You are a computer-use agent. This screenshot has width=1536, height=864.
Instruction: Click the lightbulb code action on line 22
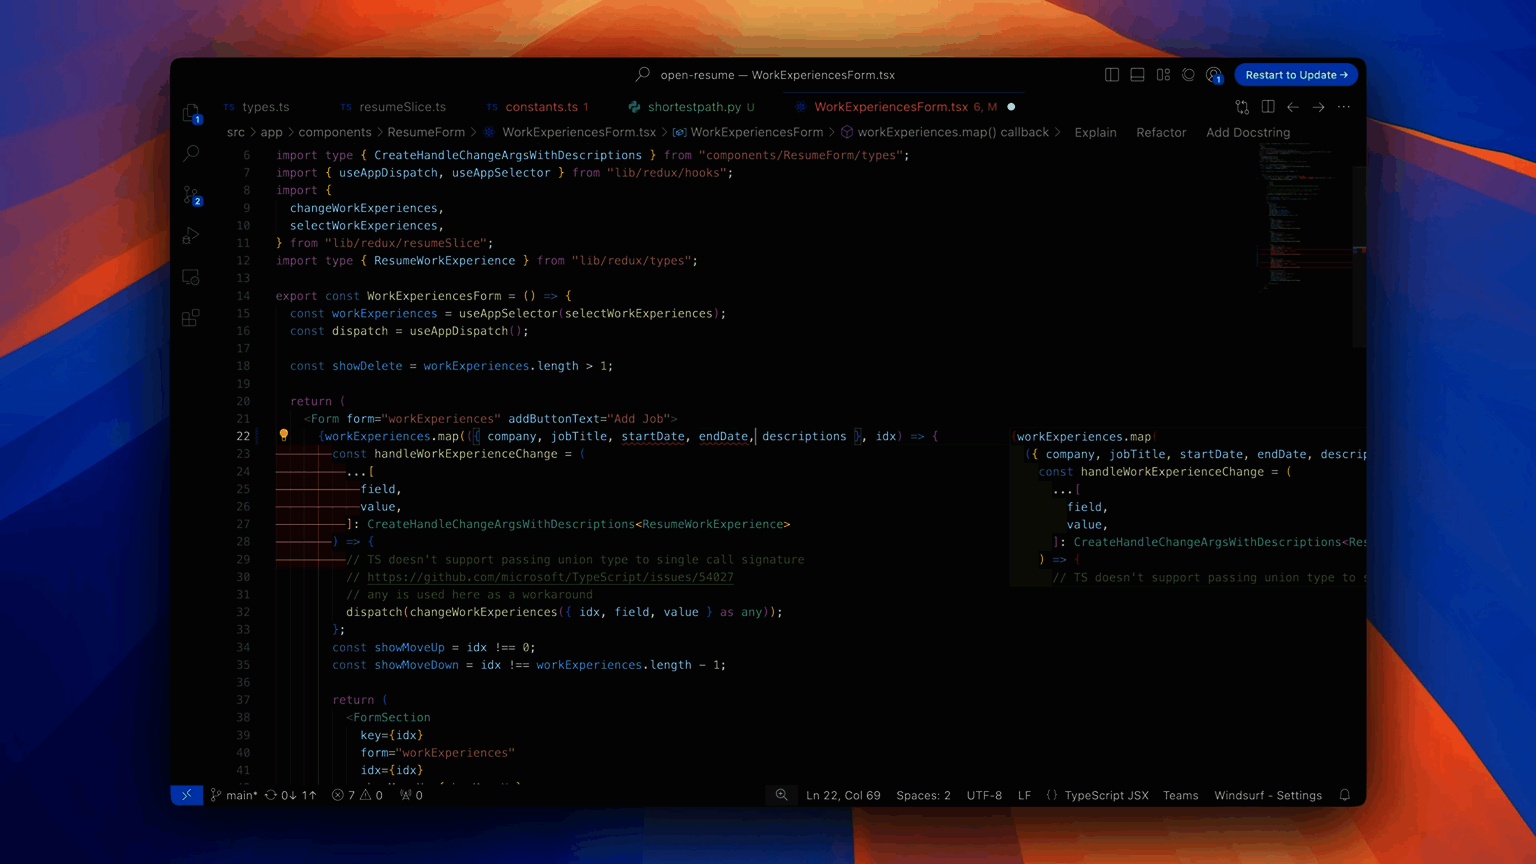tap(284, 435)
